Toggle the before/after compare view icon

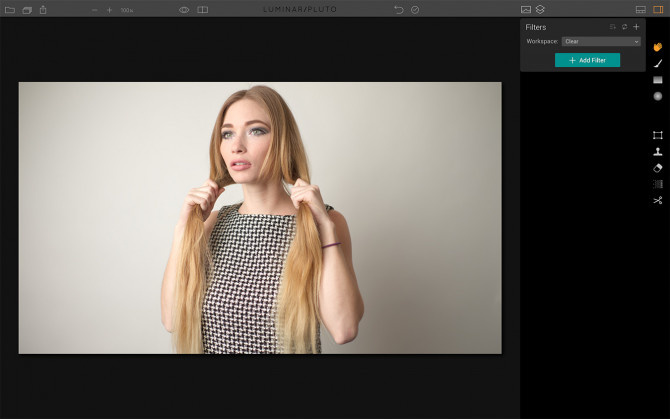[x=203, y=10]
